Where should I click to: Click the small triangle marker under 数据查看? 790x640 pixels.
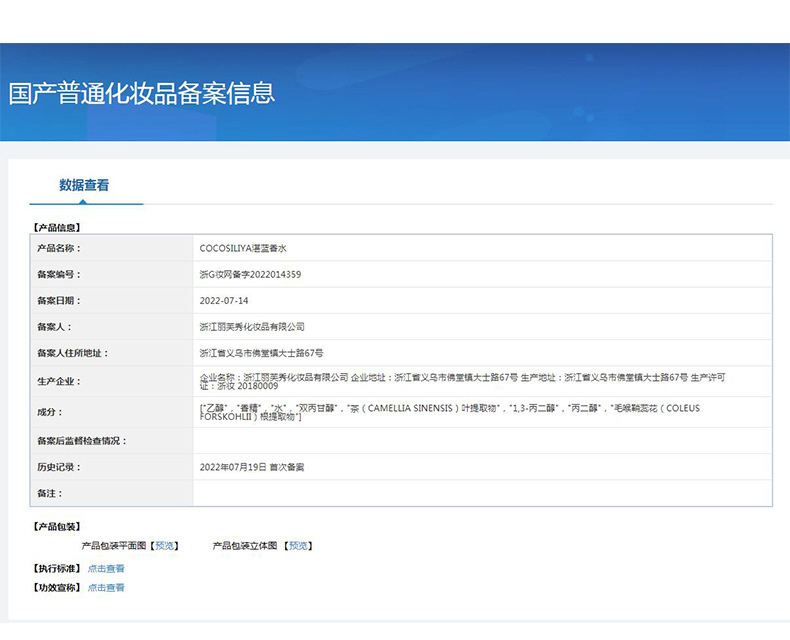click(83, 202)
